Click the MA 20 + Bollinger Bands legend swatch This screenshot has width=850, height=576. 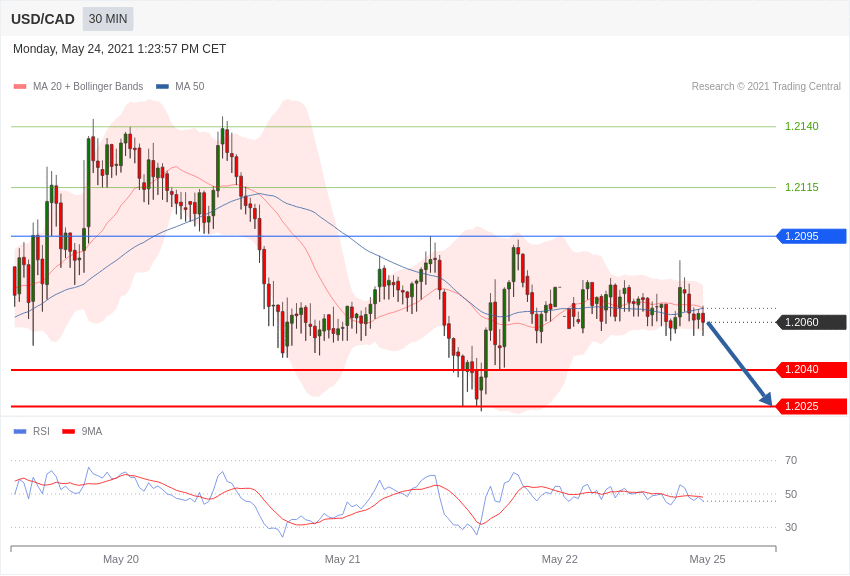pyautogui.click(x=20, y=86)
